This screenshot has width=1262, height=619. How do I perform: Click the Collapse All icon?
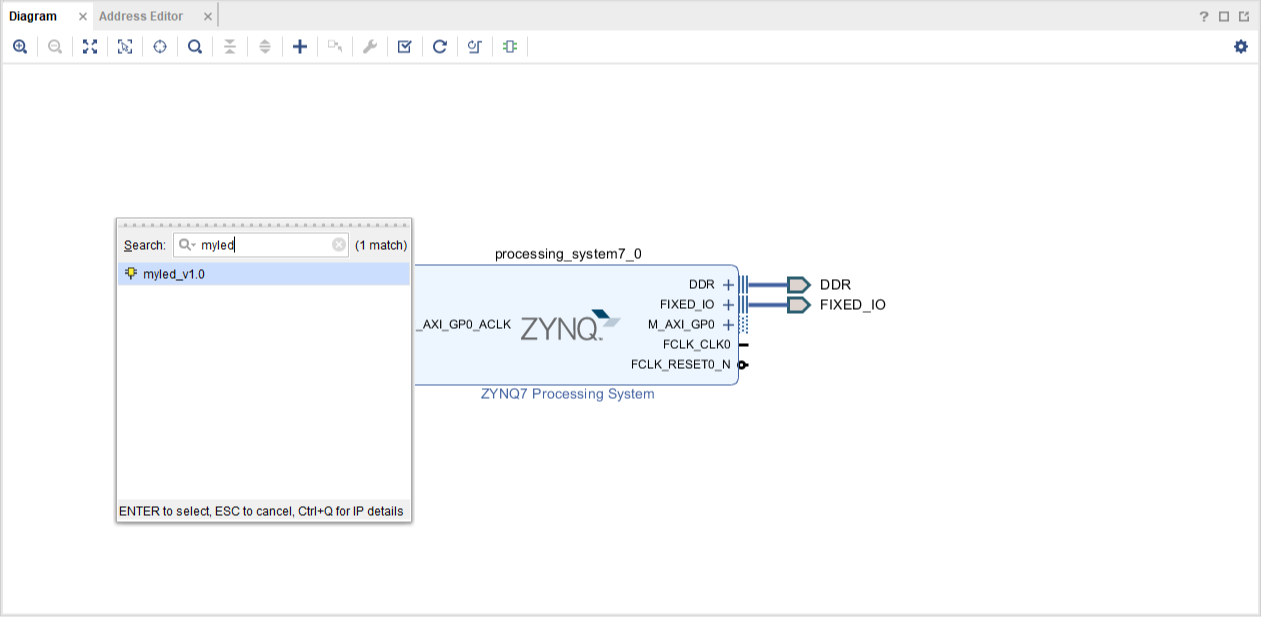coord(230,47)
